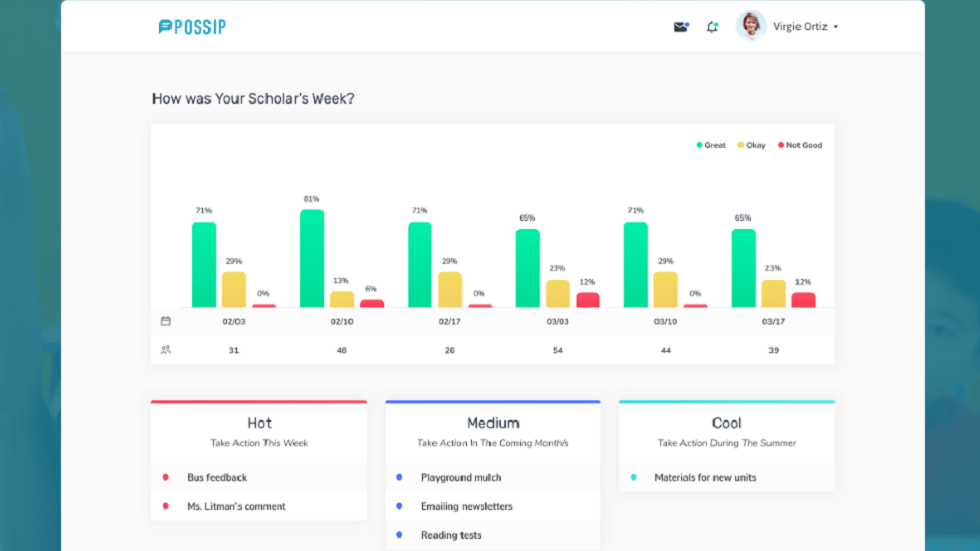Click Take Action This Week subtitle
The image size is (980, 551).
pyautogui.click(x=259, y=443)
